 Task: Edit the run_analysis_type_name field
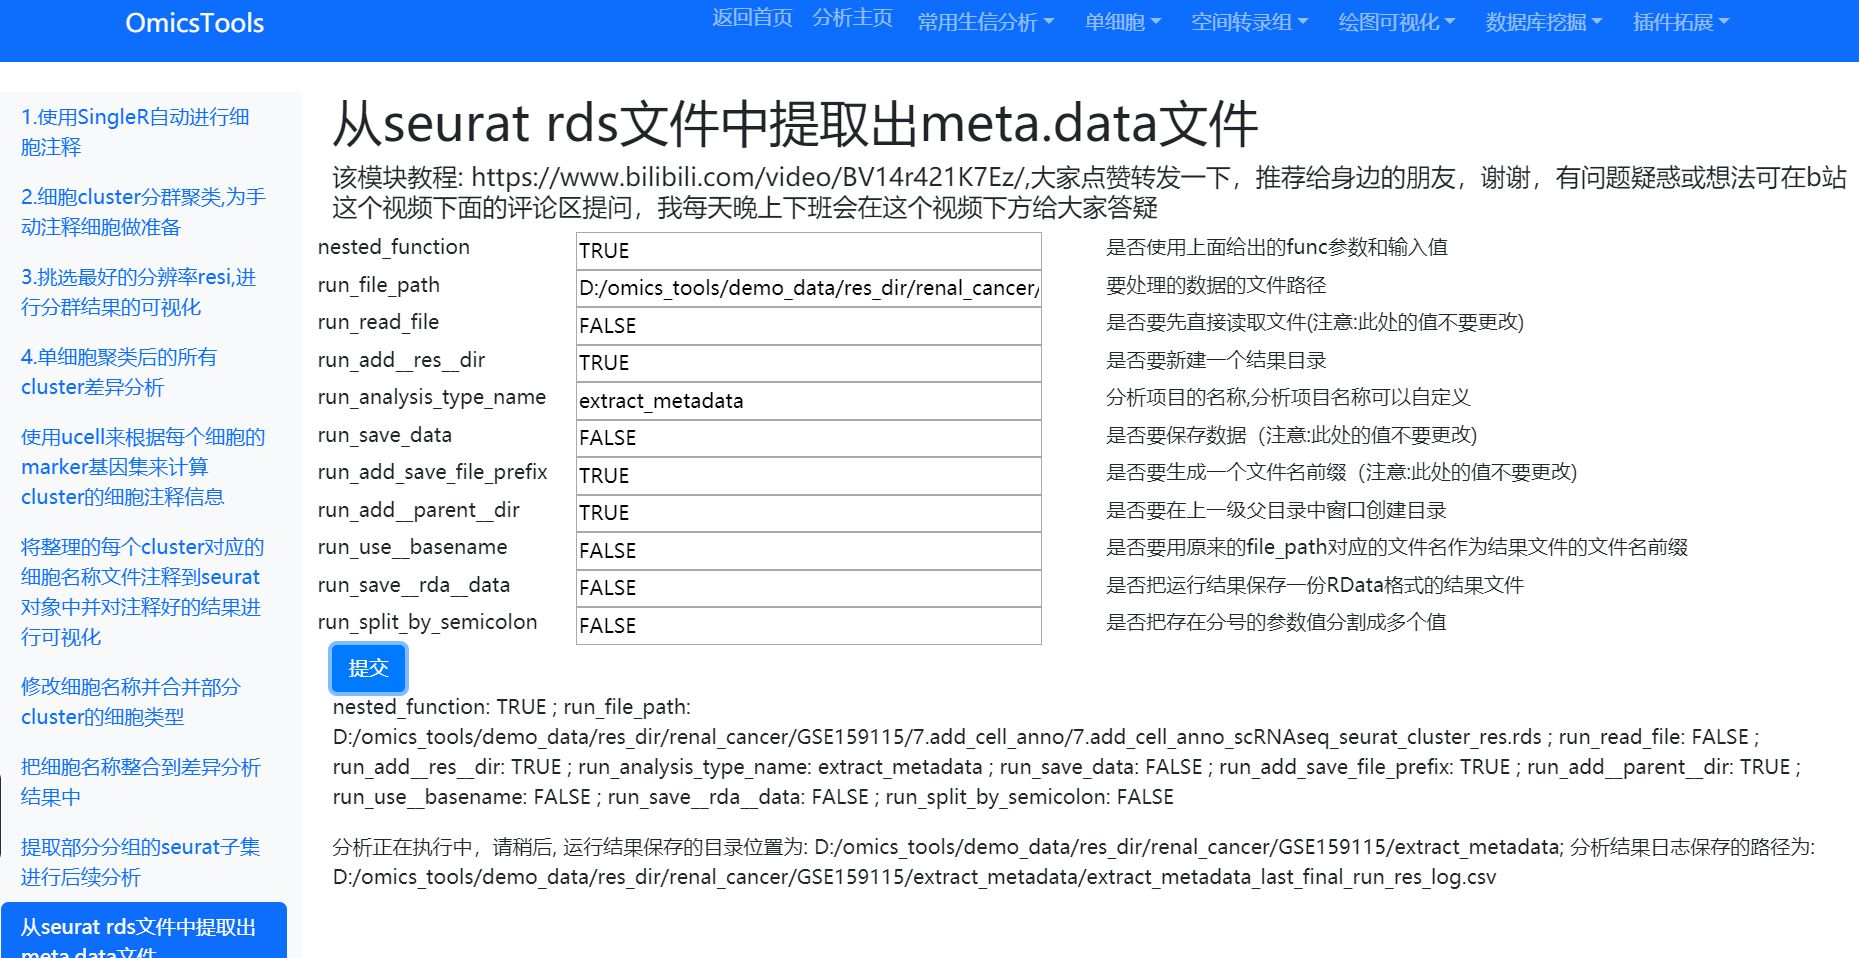[x=808, y=401]
